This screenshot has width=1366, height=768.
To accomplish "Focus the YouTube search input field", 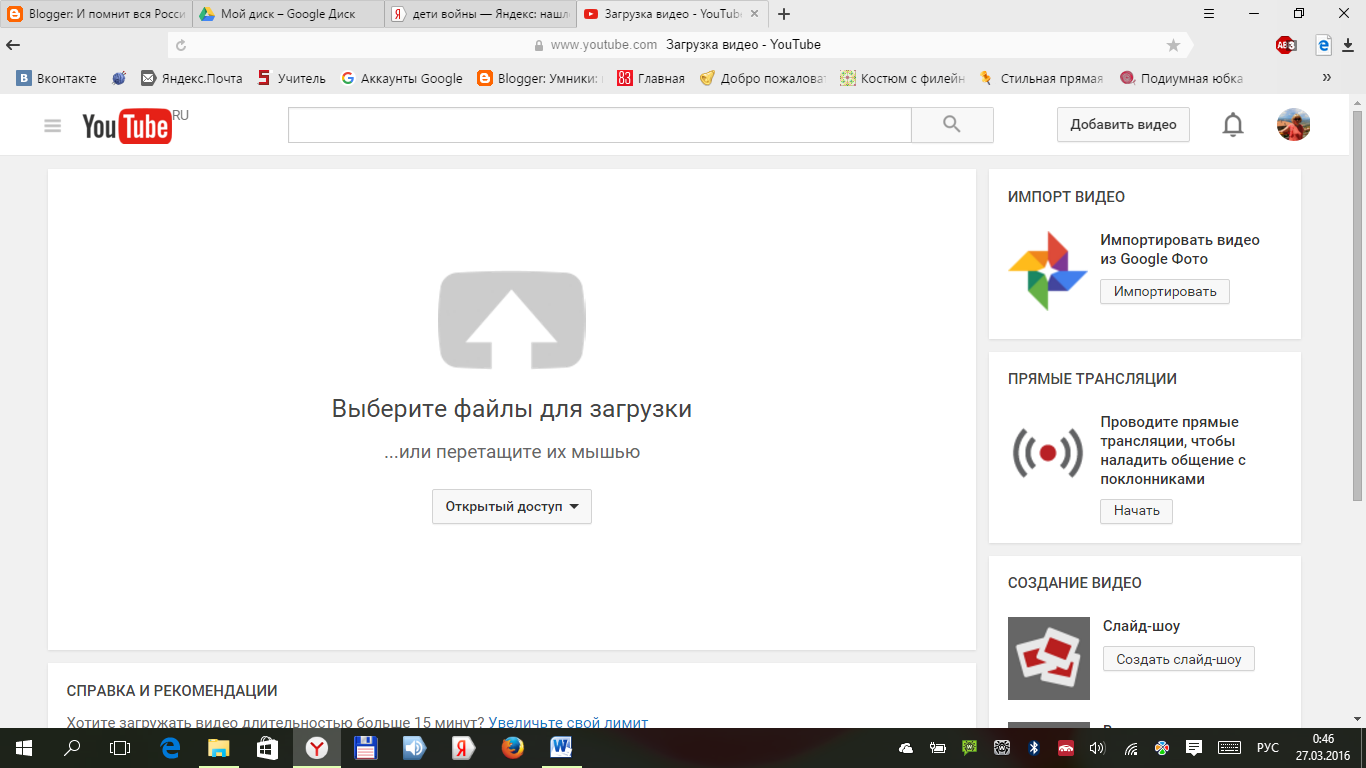I will [600, 125].
